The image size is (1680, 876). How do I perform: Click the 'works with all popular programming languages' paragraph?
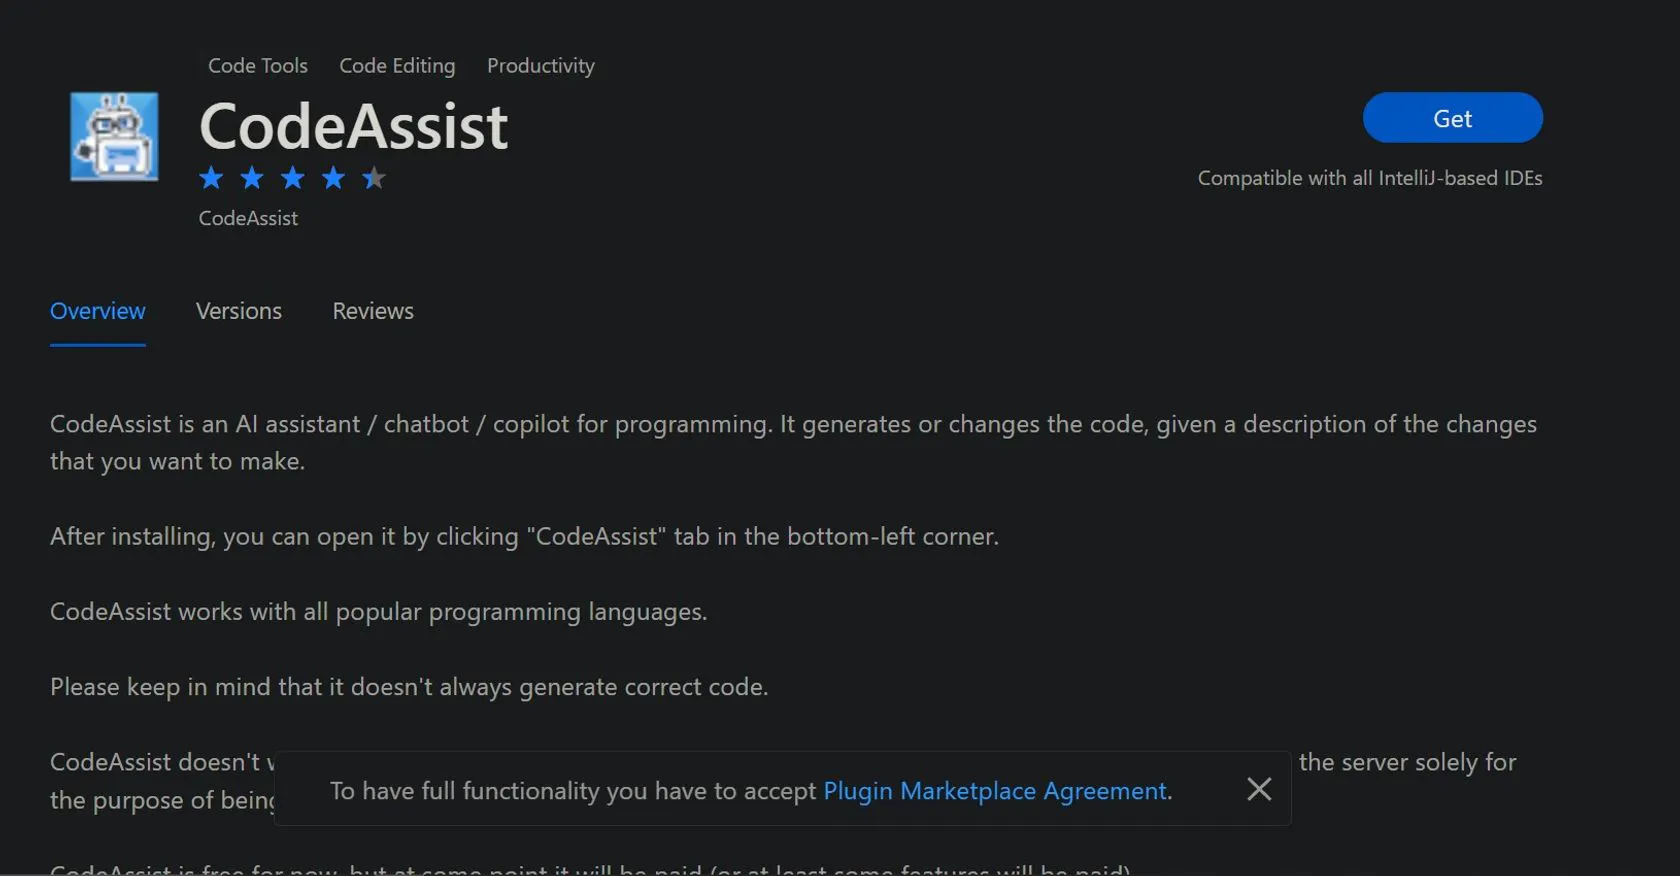click(378, 612)
